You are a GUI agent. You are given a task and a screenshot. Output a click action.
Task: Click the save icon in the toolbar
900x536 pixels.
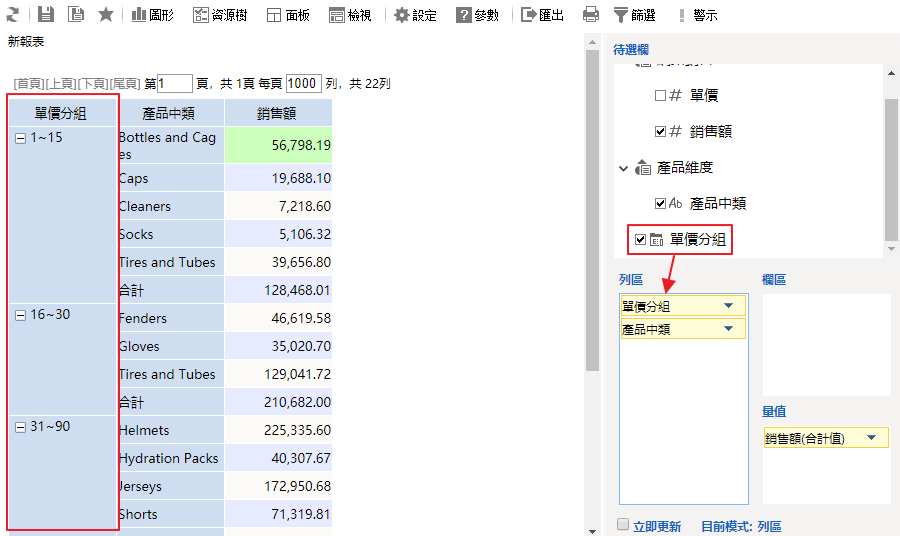(x=46, y=15)
